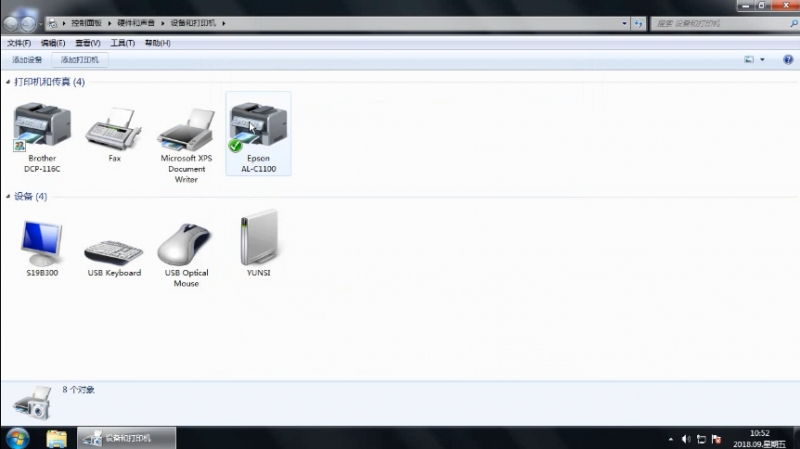Click the search devices input field

pos(715,22)
